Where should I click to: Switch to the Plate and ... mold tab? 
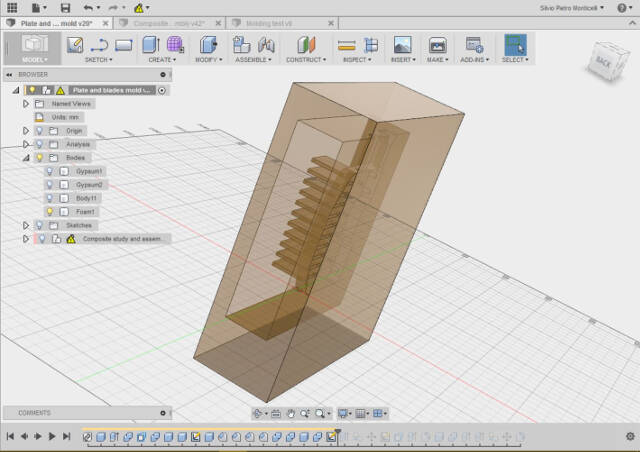click(x=56, y=23)
